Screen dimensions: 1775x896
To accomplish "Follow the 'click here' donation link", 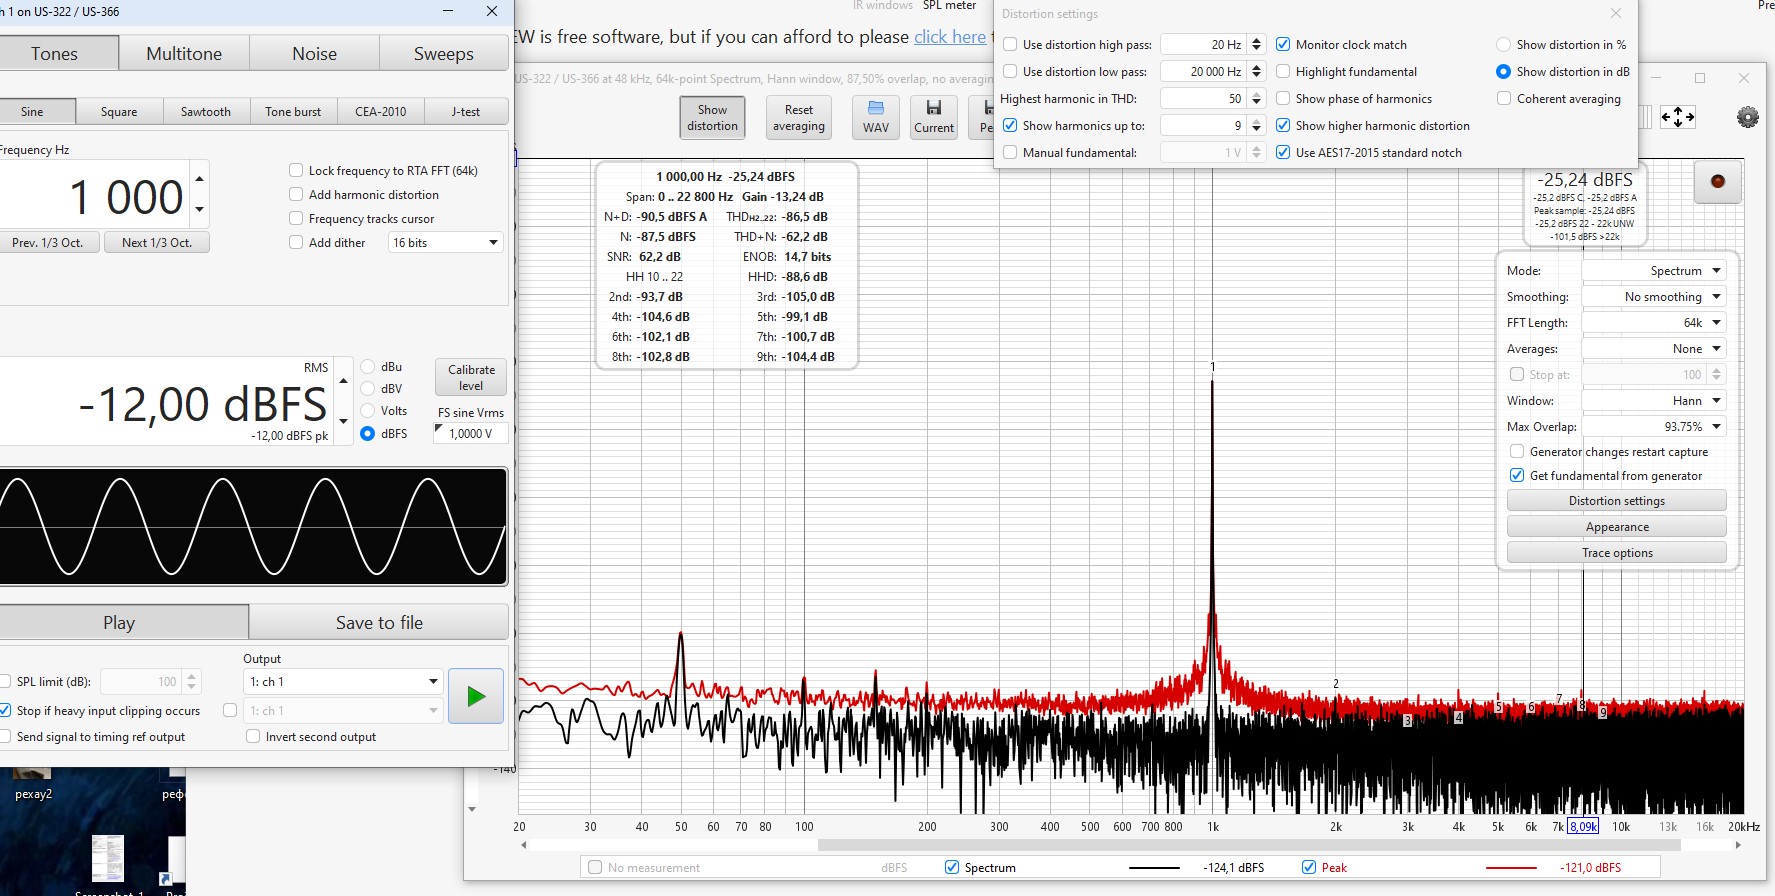I will pos(949,37).
